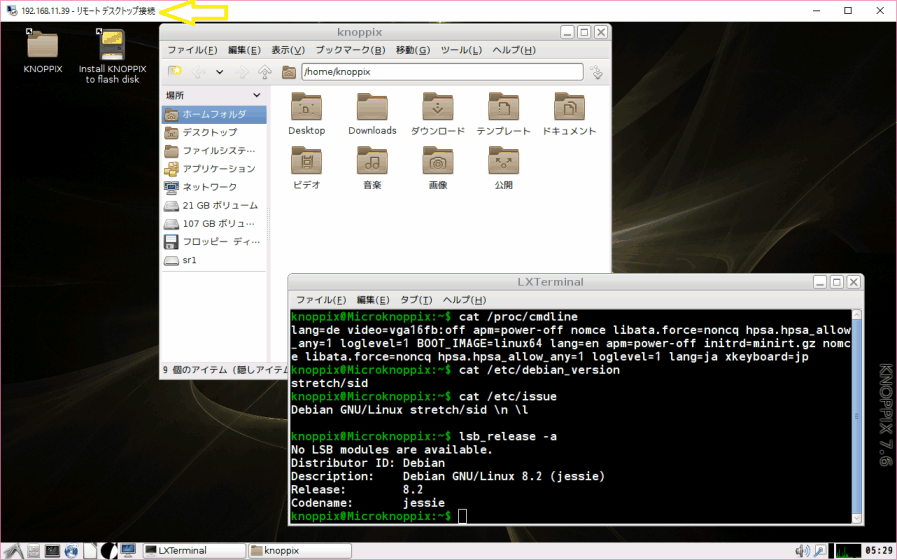Click network connection tray icon
This screenshot has width=897, height=560.
(820, 551)
